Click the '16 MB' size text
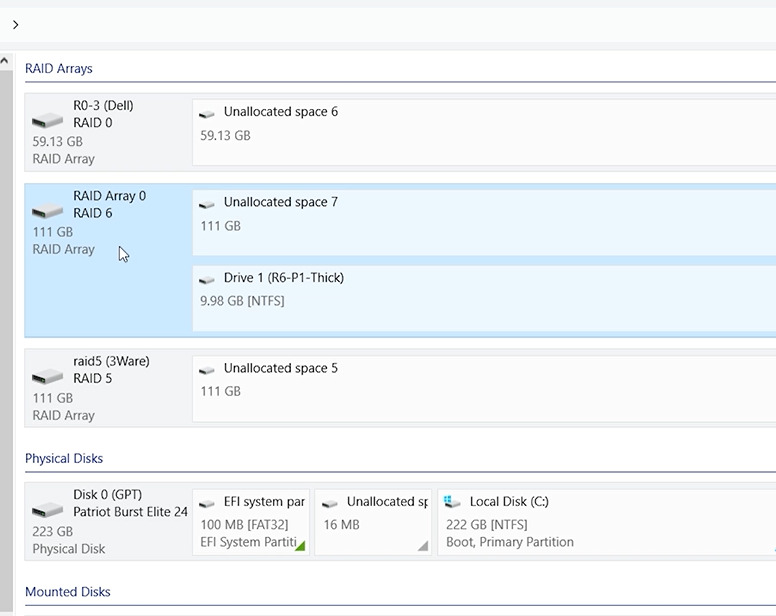This screenshot has width=776, height=616. 341,524
